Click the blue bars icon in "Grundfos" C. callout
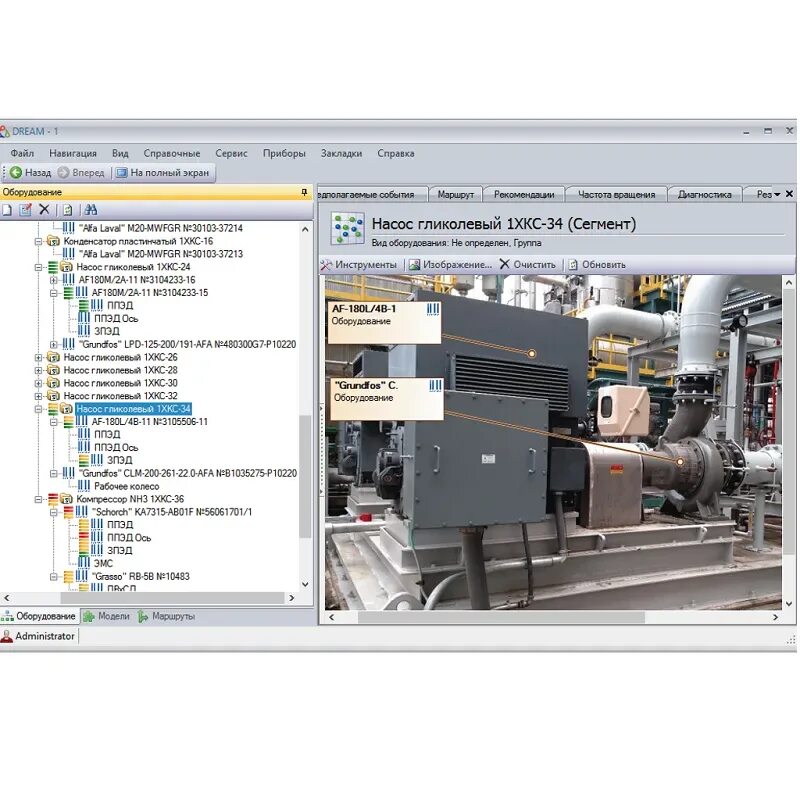 point(436,386)
